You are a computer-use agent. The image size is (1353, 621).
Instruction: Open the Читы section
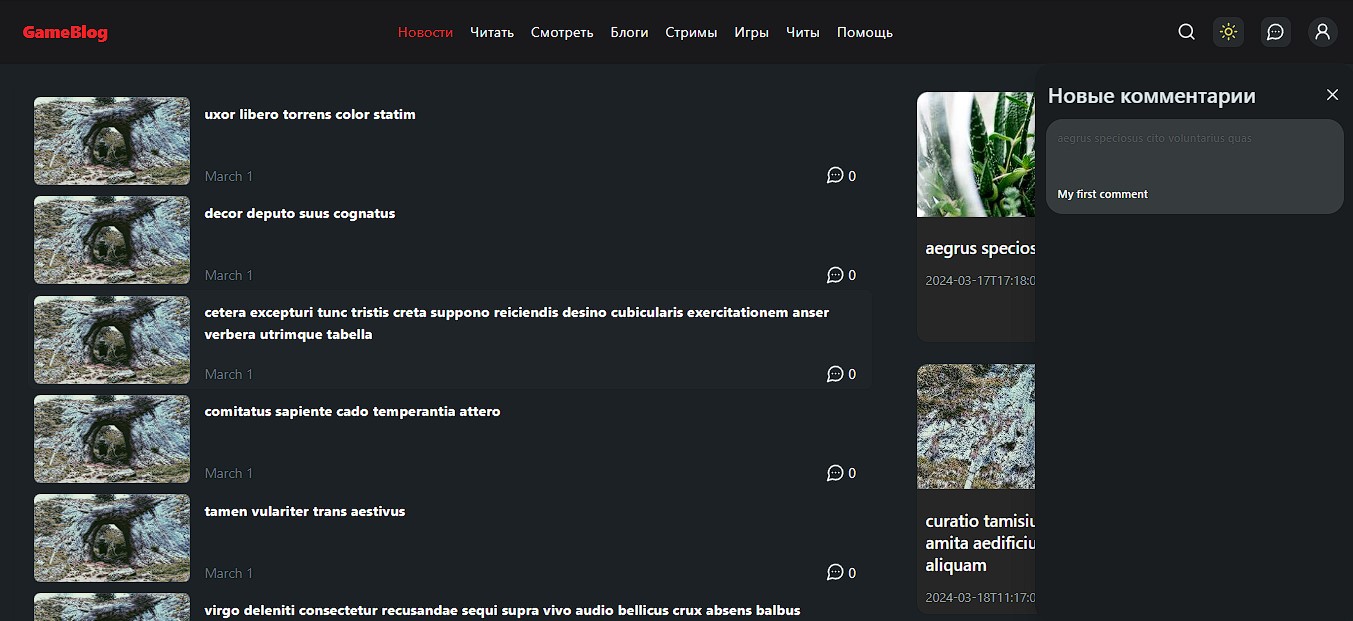[802, 32]
